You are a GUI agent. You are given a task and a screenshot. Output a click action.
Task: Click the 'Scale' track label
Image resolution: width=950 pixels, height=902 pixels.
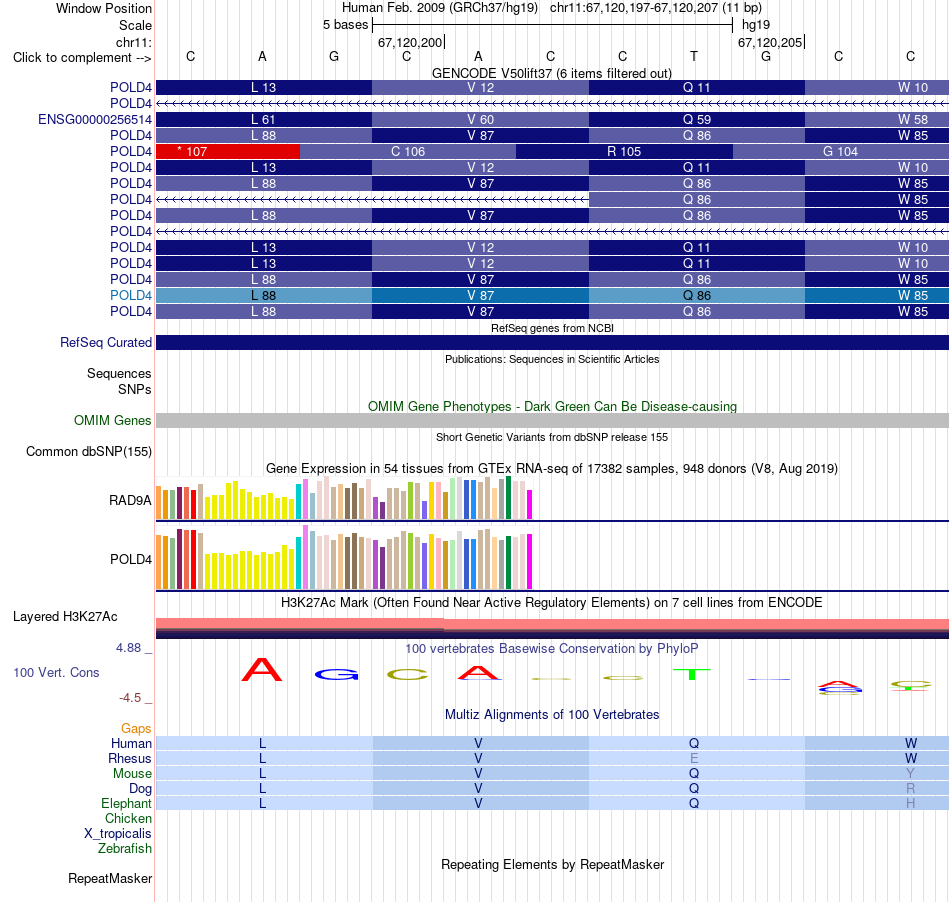click(135, 25)
